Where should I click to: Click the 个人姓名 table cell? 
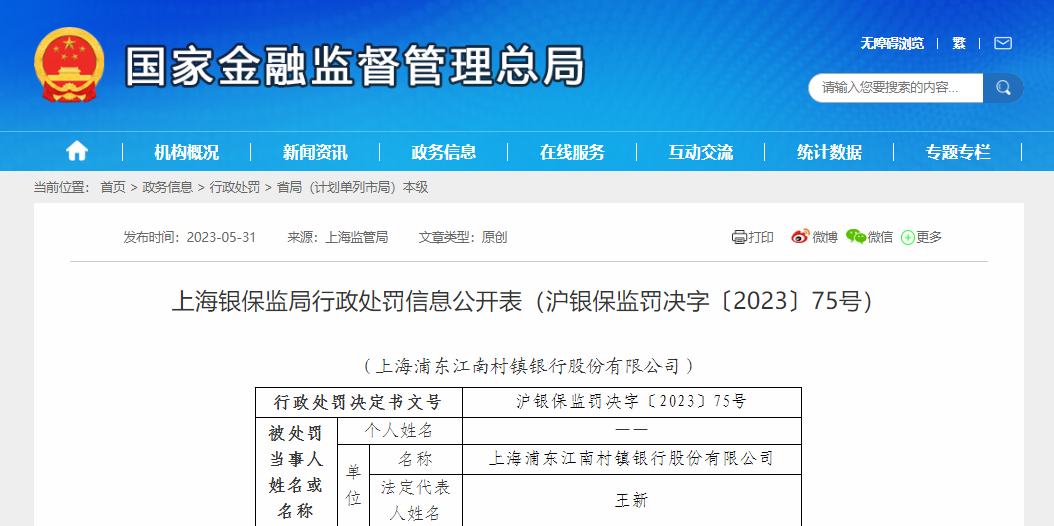click(400, 431)
